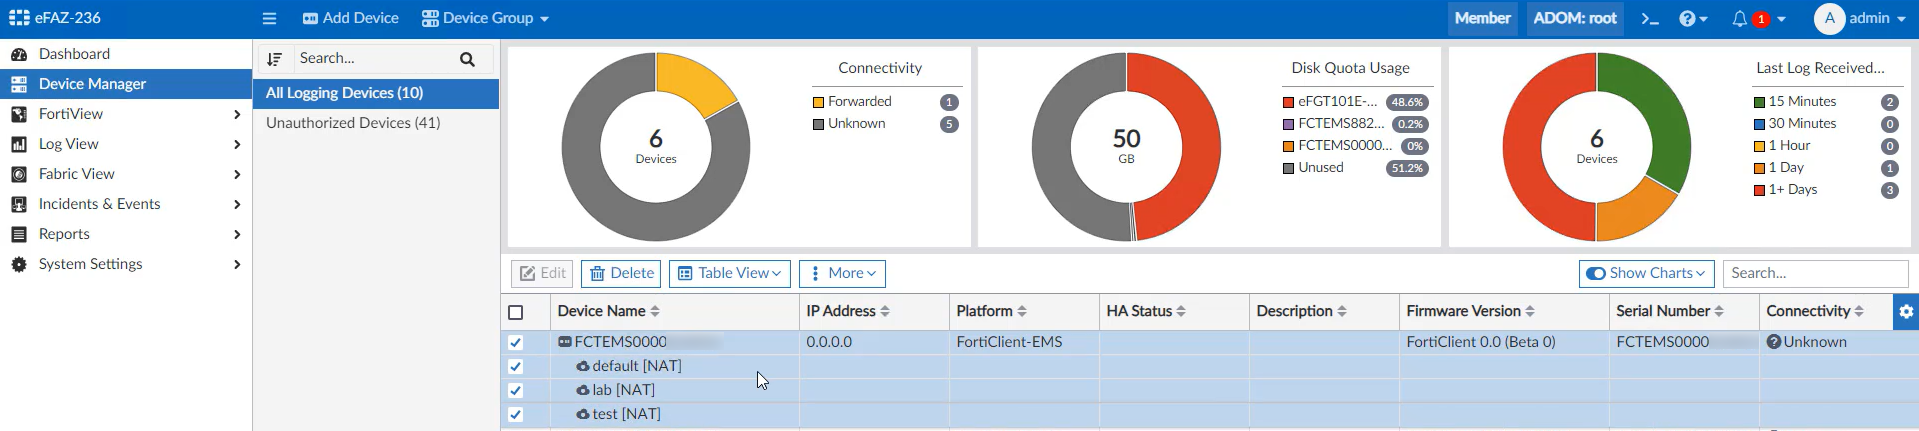Open the More actions dropdown

842,273
